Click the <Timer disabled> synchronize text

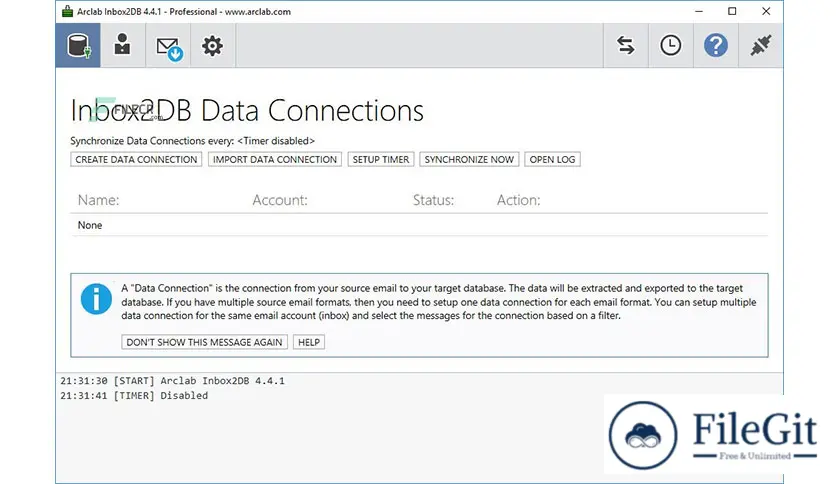[x=276, y=141]
